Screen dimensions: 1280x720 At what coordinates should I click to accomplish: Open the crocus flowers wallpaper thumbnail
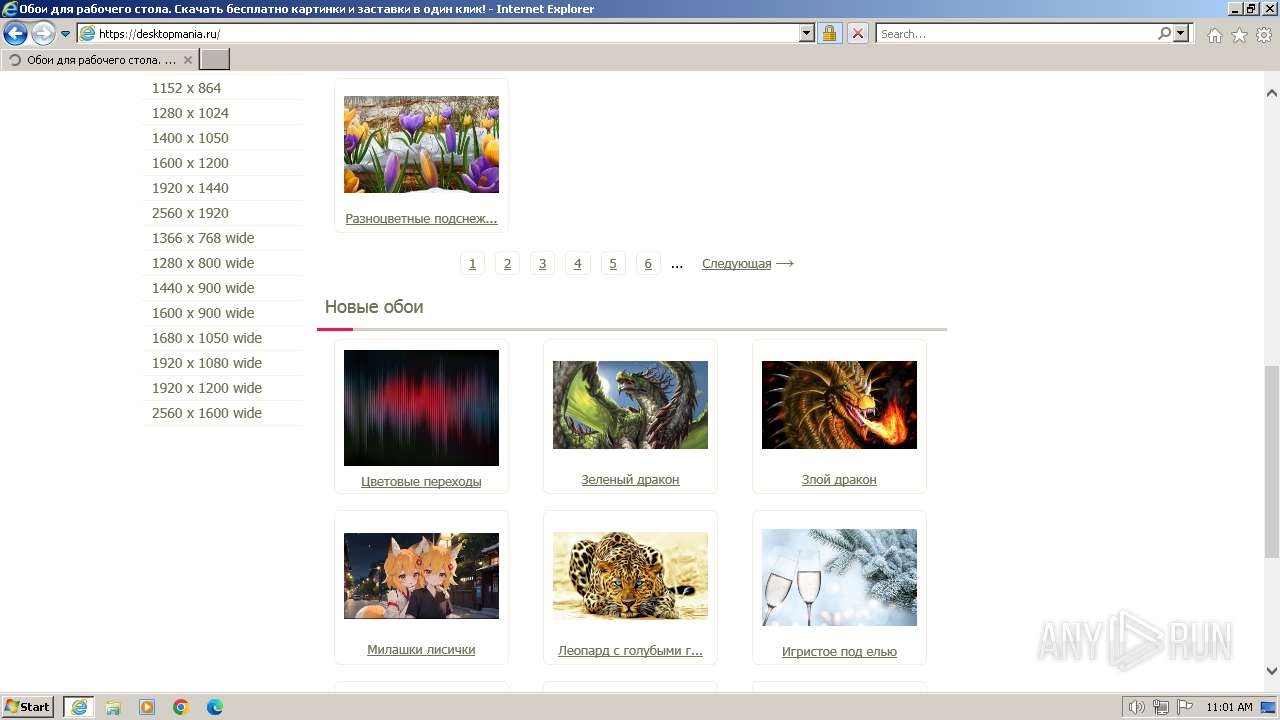[x=421, y=144]
